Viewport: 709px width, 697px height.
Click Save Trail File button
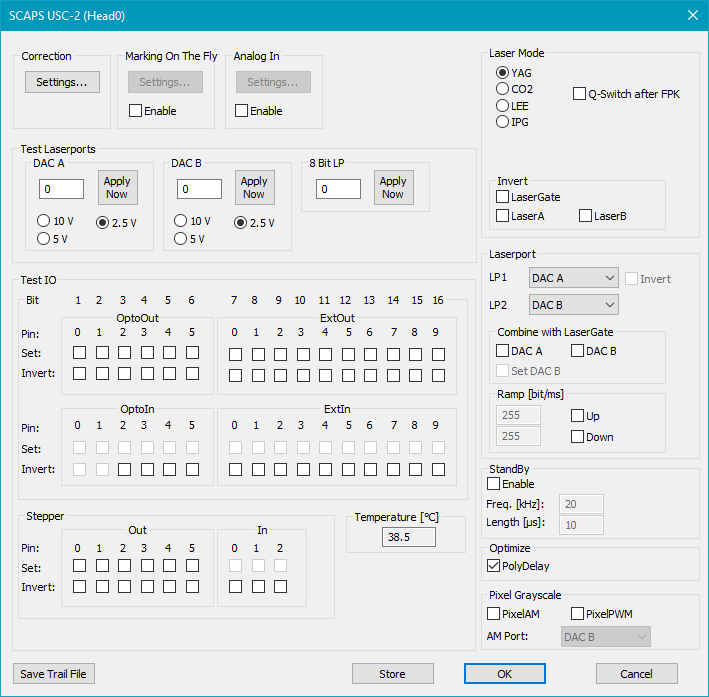(54, 674)
